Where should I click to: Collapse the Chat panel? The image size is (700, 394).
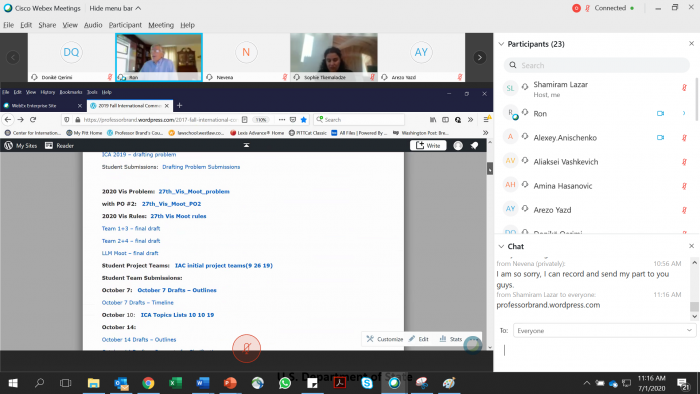501,246
